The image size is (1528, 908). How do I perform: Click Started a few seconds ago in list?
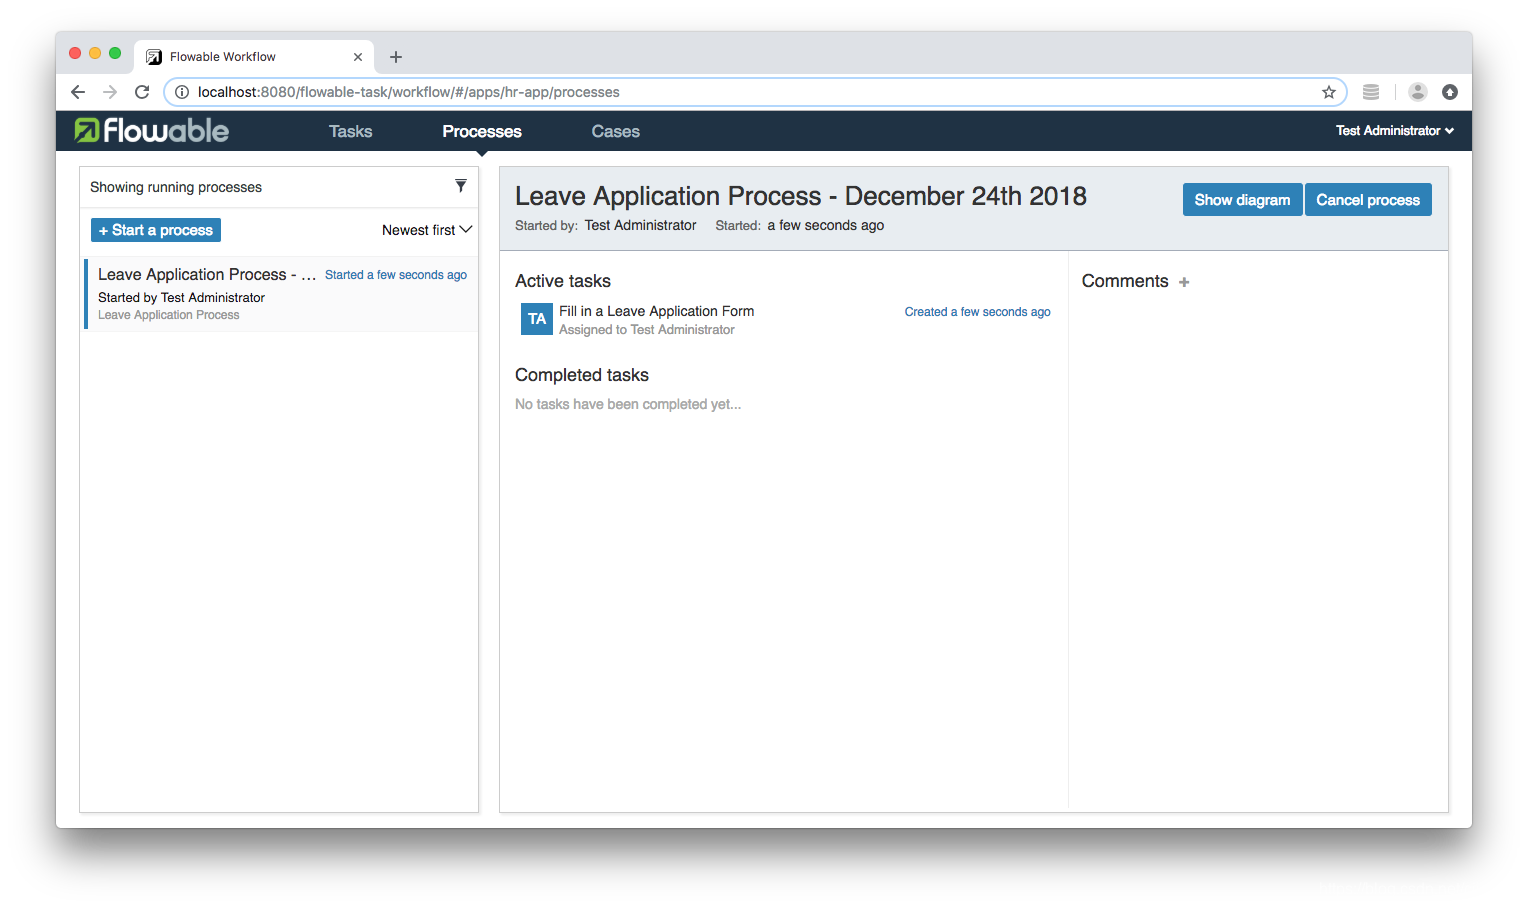tap(396, 275)
